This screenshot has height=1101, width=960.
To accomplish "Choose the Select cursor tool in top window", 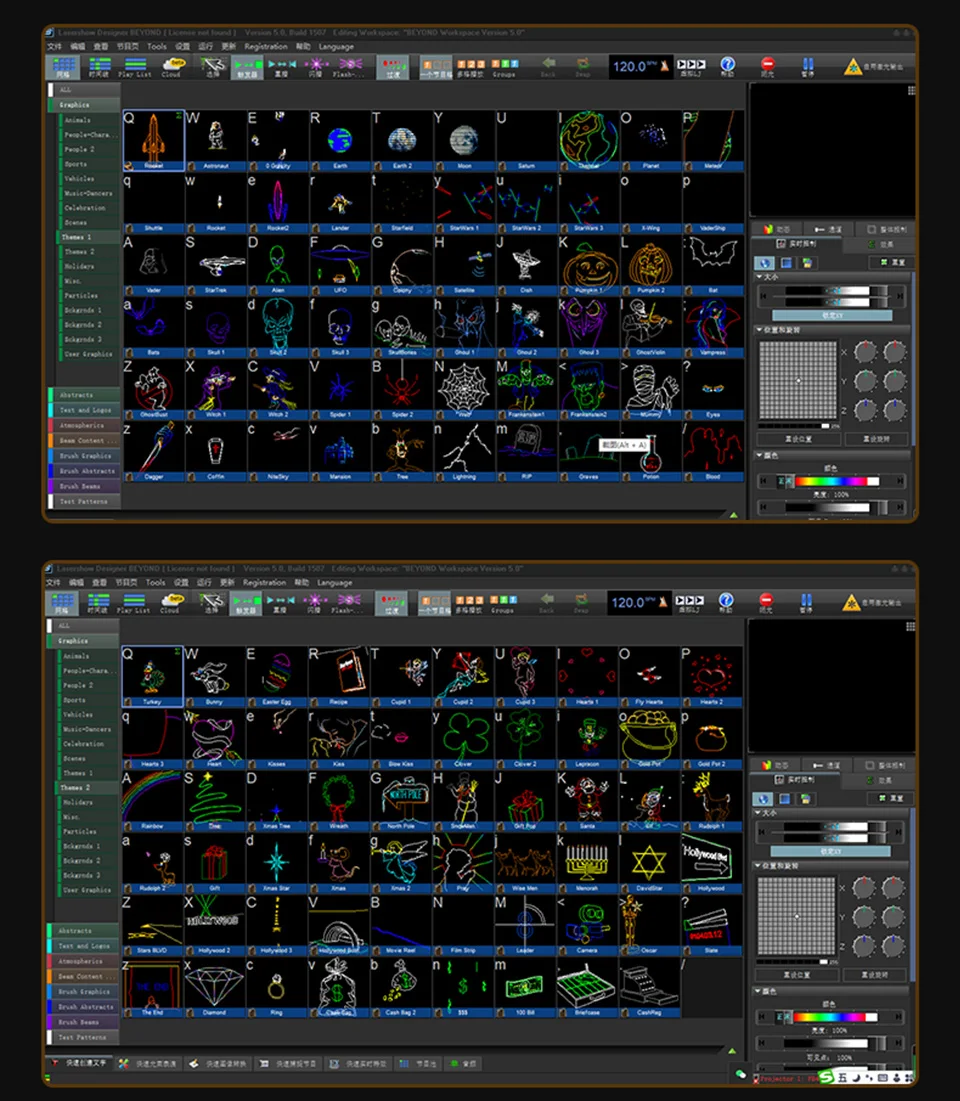I will (x=213, y=67).
